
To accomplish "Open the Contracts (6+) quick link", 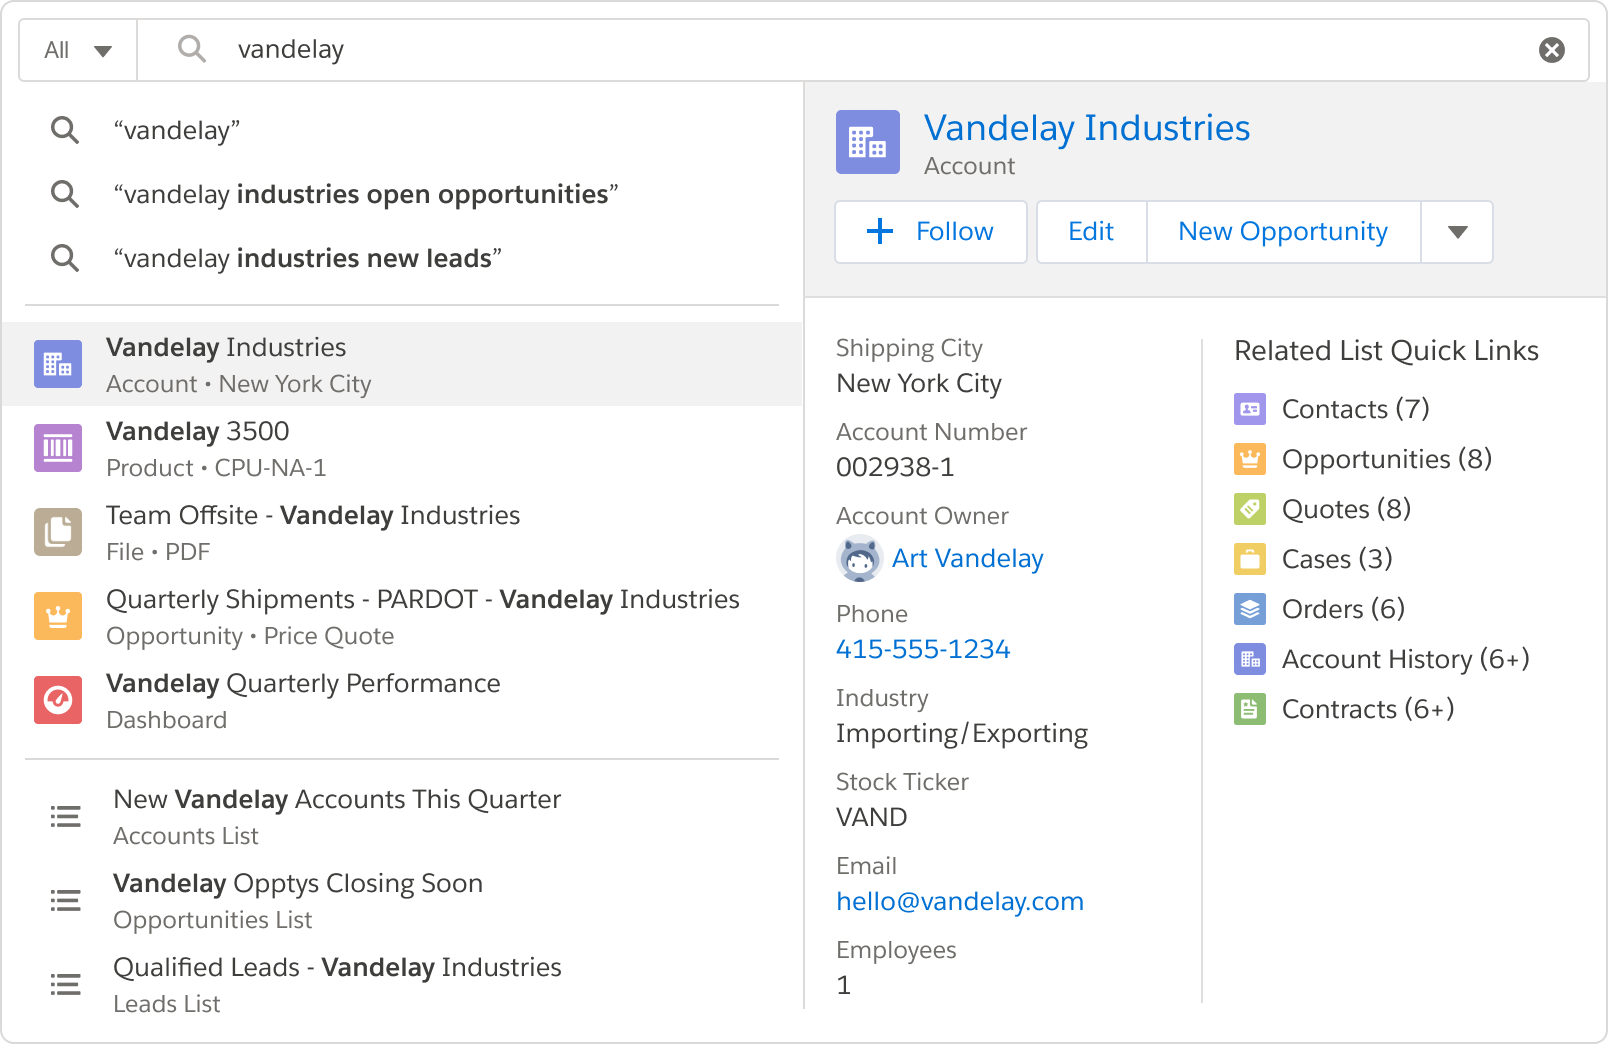I will tap(1368, 709).
